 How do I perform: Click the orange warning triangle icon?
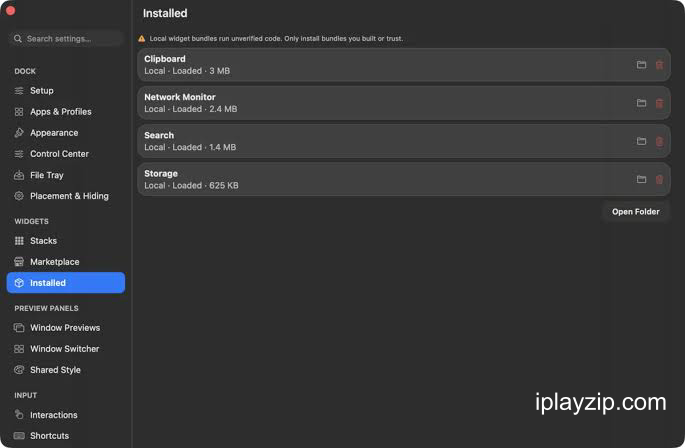(x=142, y=38)
